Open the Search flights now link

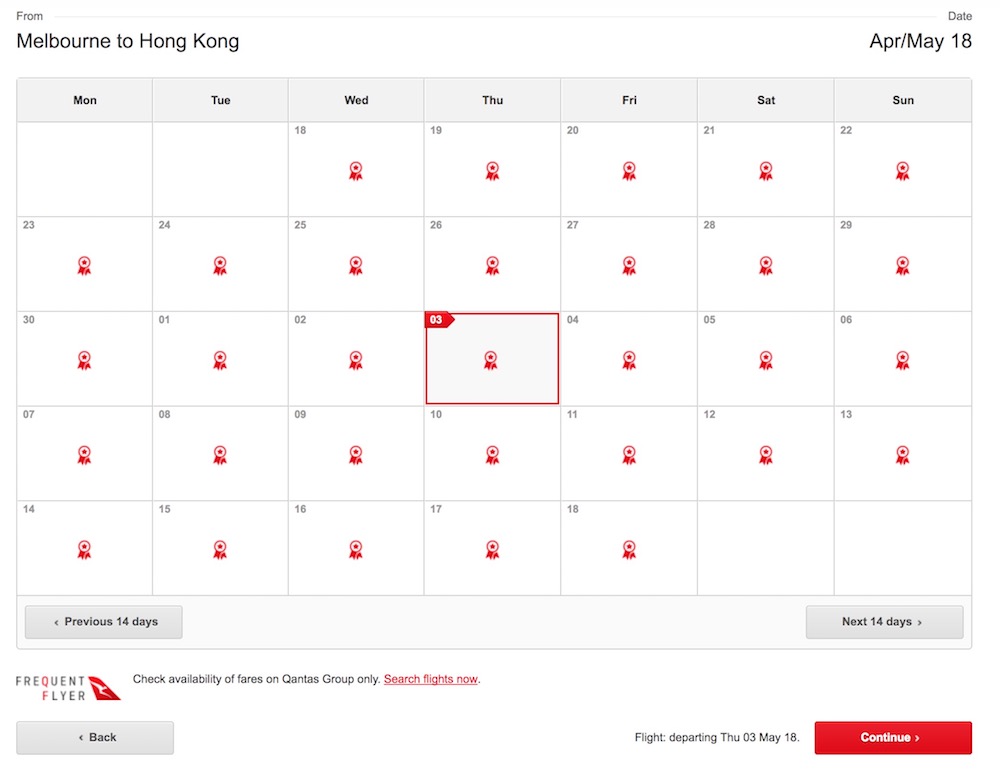click(430, 679)
